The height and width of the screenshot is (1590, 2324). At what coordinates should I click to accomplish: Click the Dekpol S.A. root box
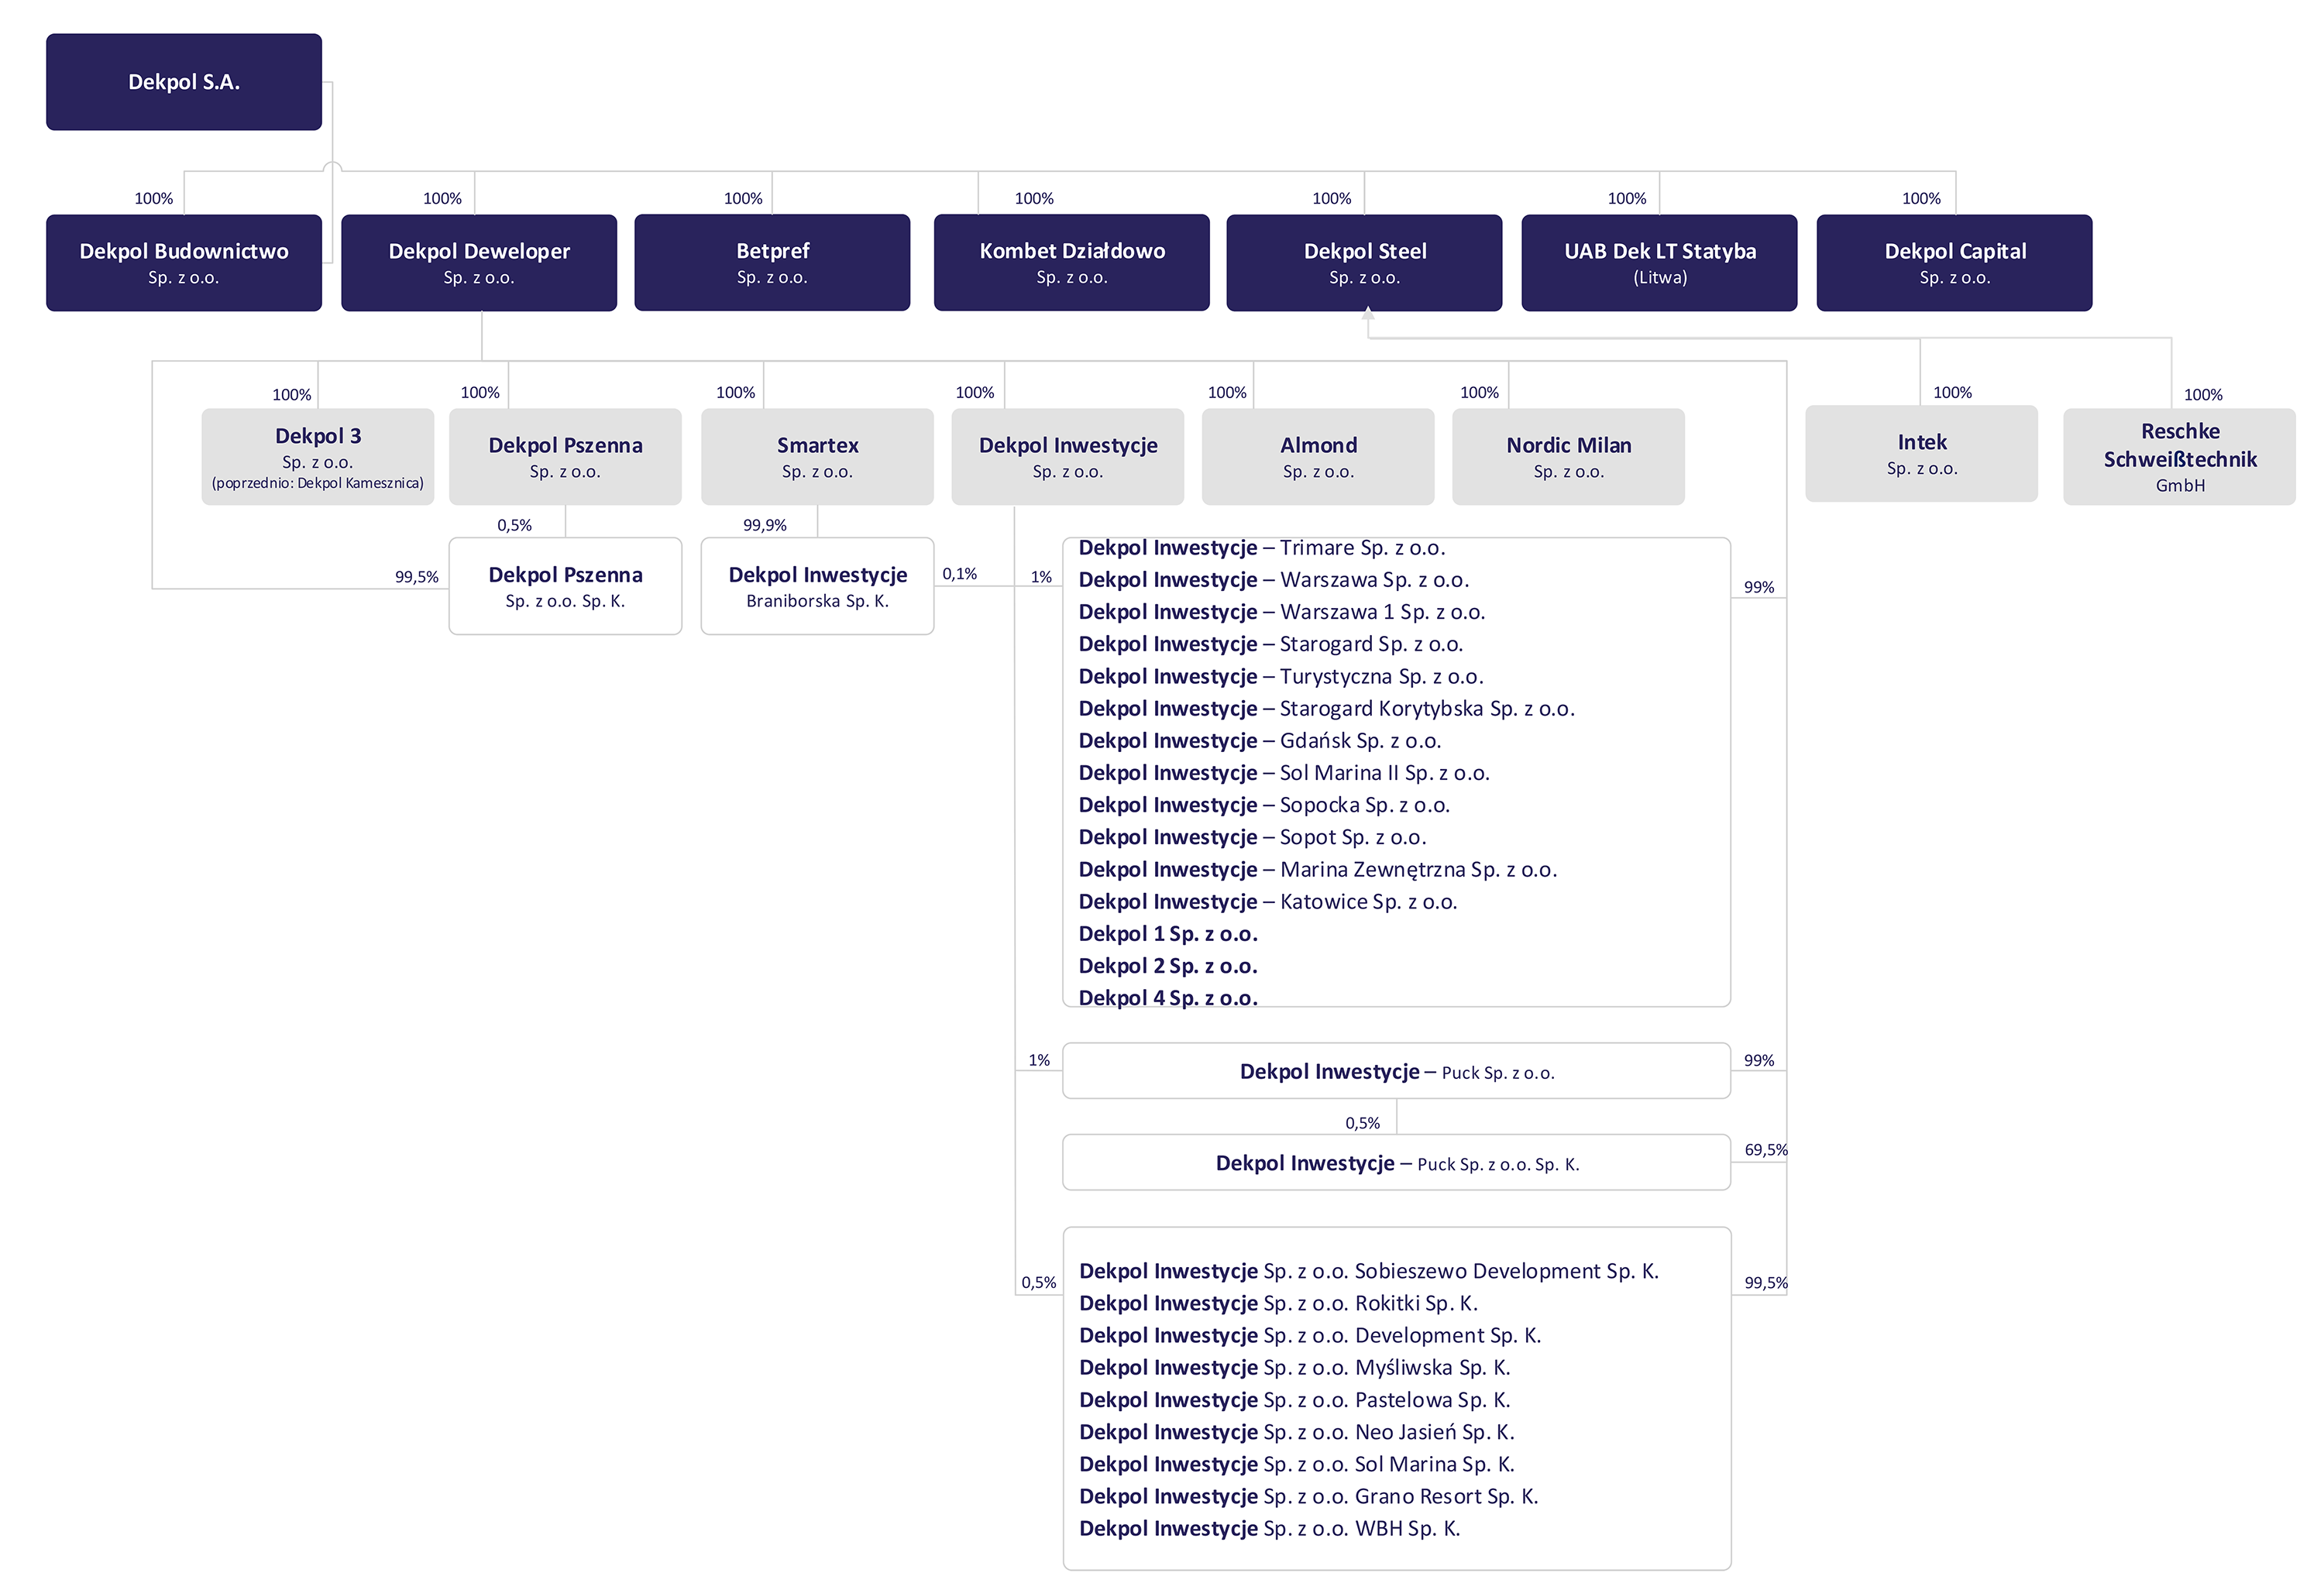click(184, 82)
